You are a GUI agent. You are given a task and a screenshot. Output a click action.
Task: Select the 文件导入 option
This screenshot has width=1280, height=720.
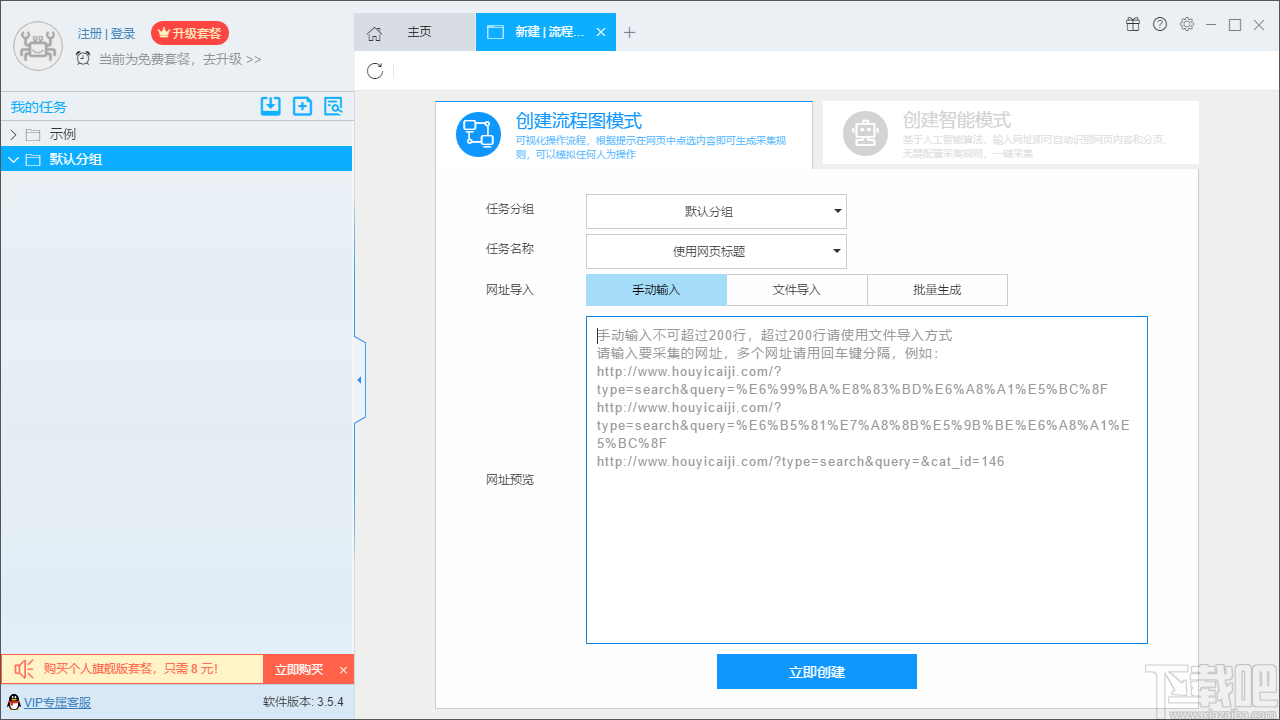point(797,290)
